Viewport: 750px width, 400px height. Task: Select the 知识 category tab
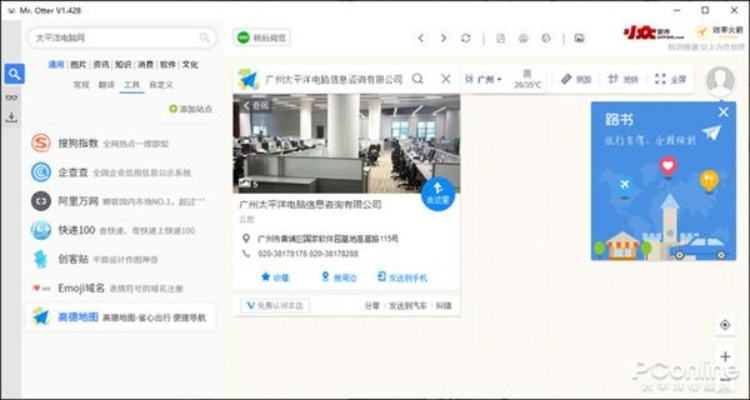click(x=123, y=64)
